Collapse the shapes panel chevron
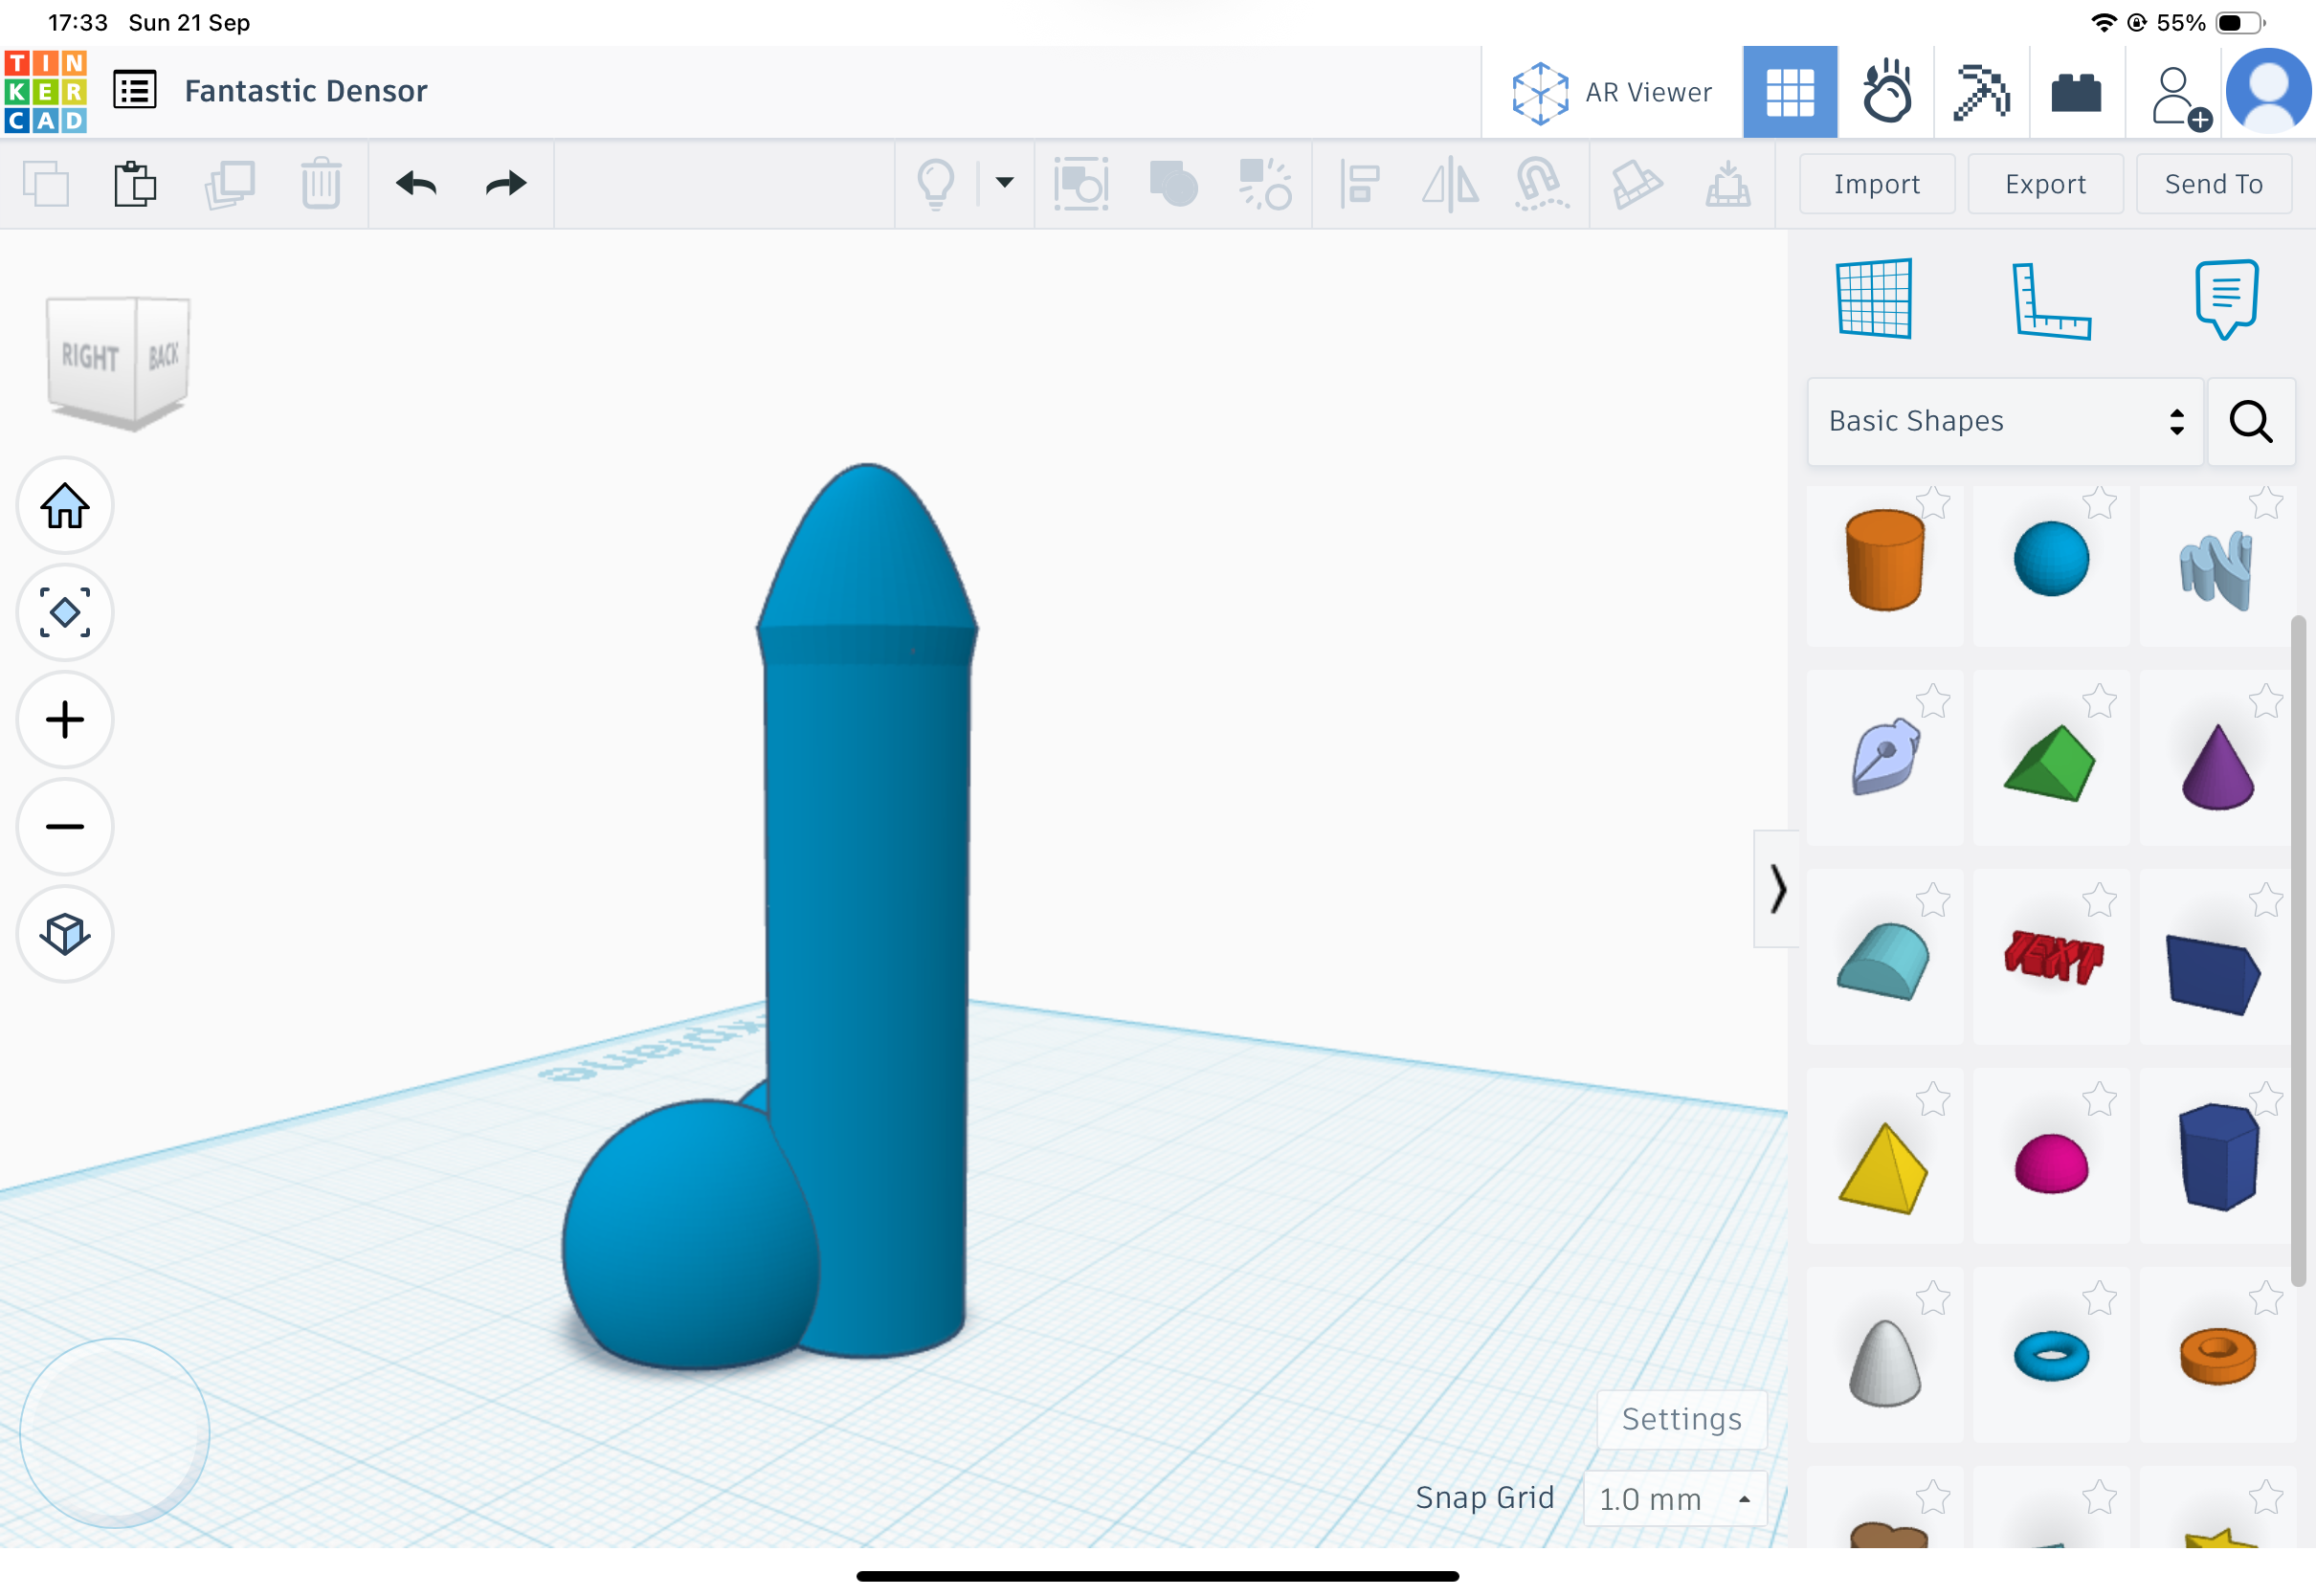This screenshot has width=2316, height=1596. tap(1776, 889)
